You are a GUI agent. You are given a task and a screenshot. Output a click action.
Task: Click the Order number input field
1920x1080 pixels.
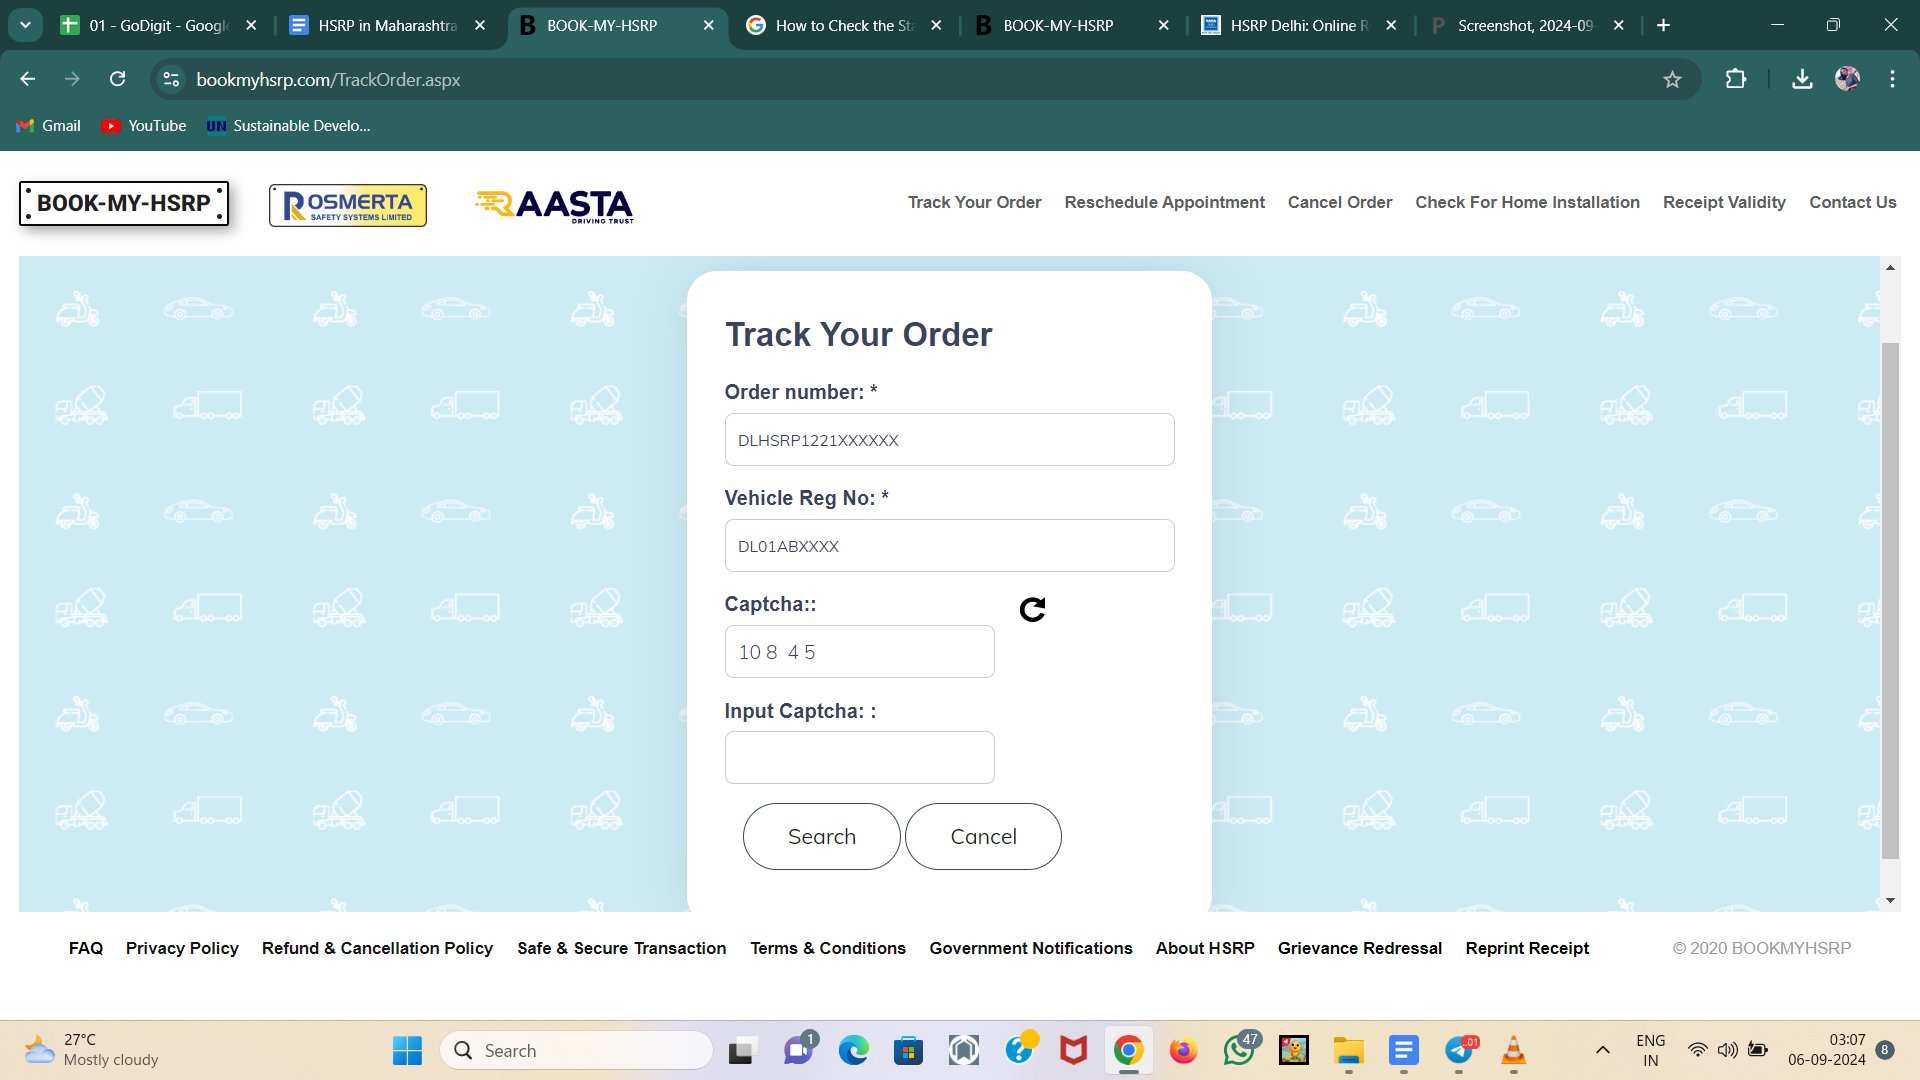(x=948, y=439)
